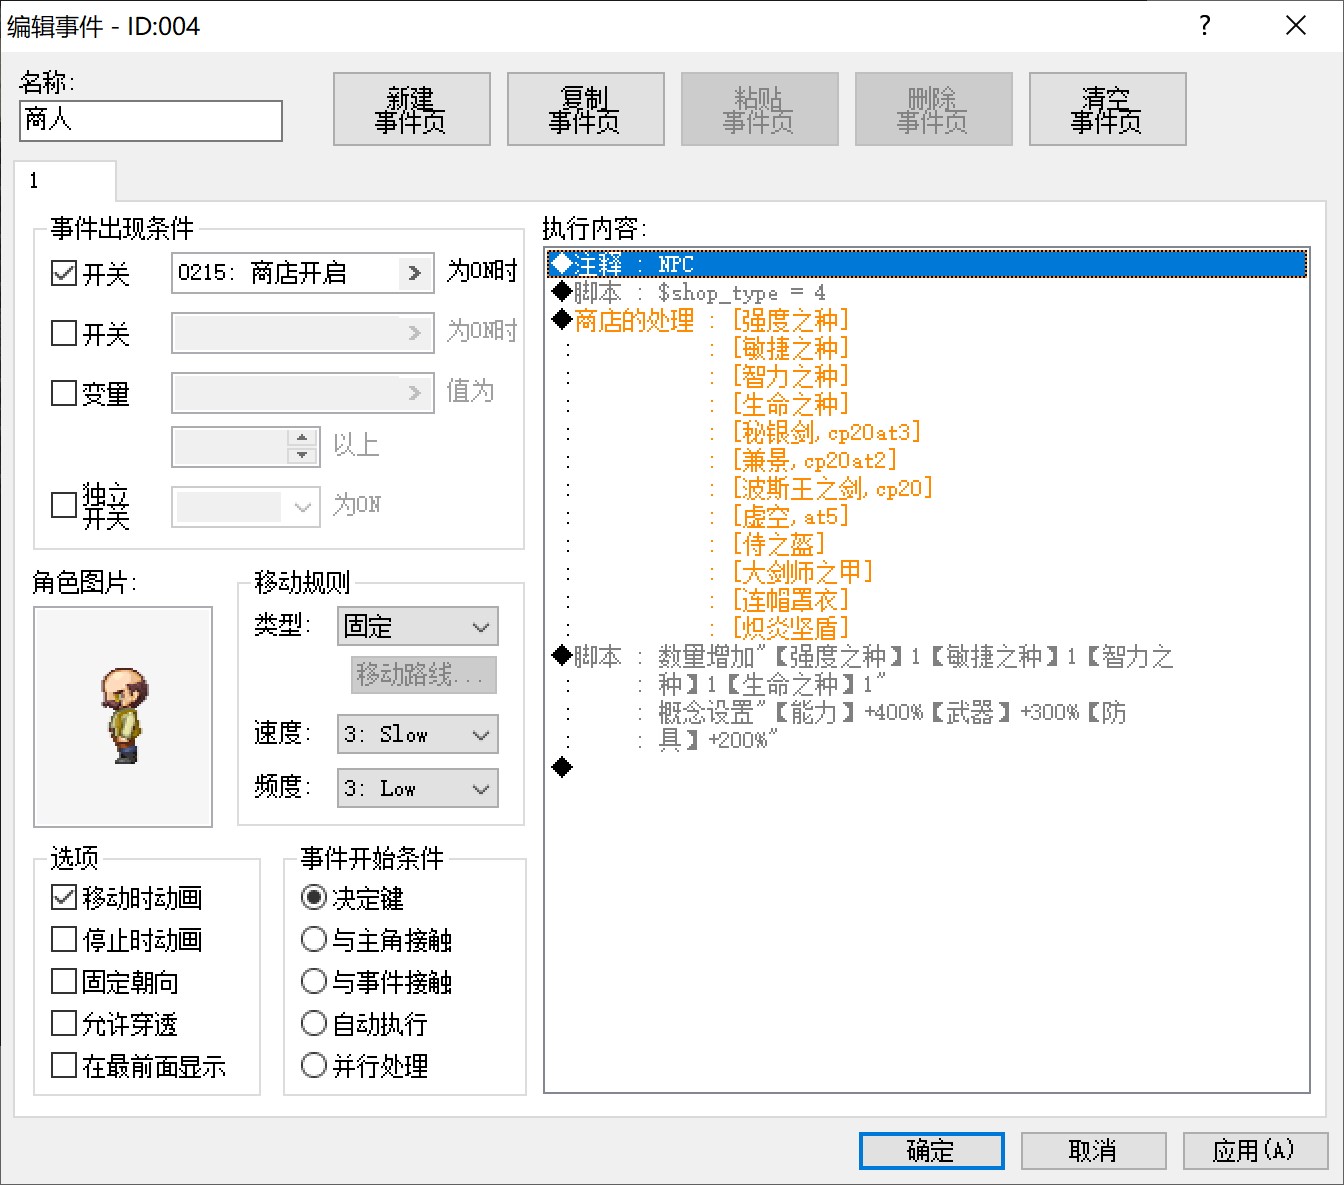
Task: Enable the 固定朝向 option
Action: [64, 982]
